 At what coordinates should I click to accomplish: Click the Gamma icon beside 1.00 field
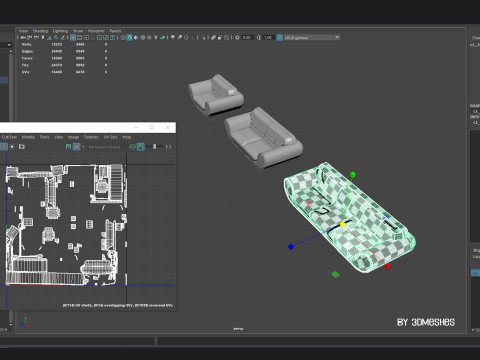(x=259, y=38)
